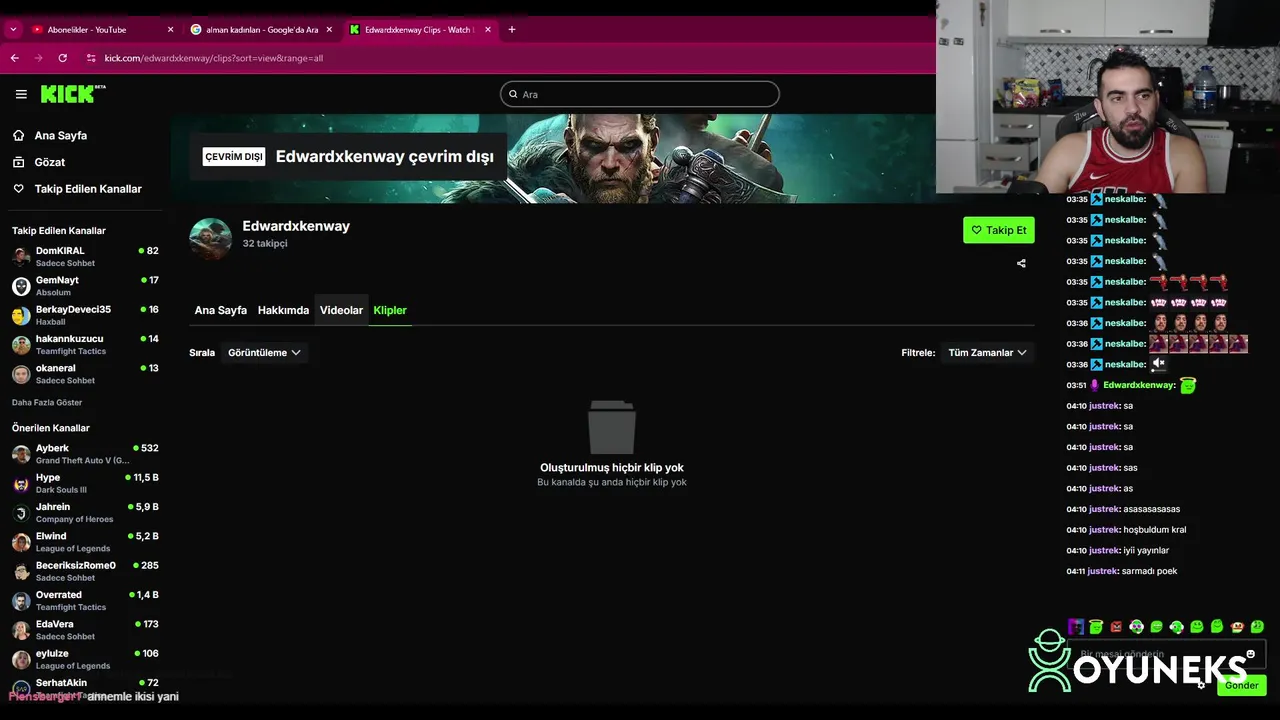
Task: Click Daha Fazla Göster link
Action: pyautogui.click(x=47, y=402)
